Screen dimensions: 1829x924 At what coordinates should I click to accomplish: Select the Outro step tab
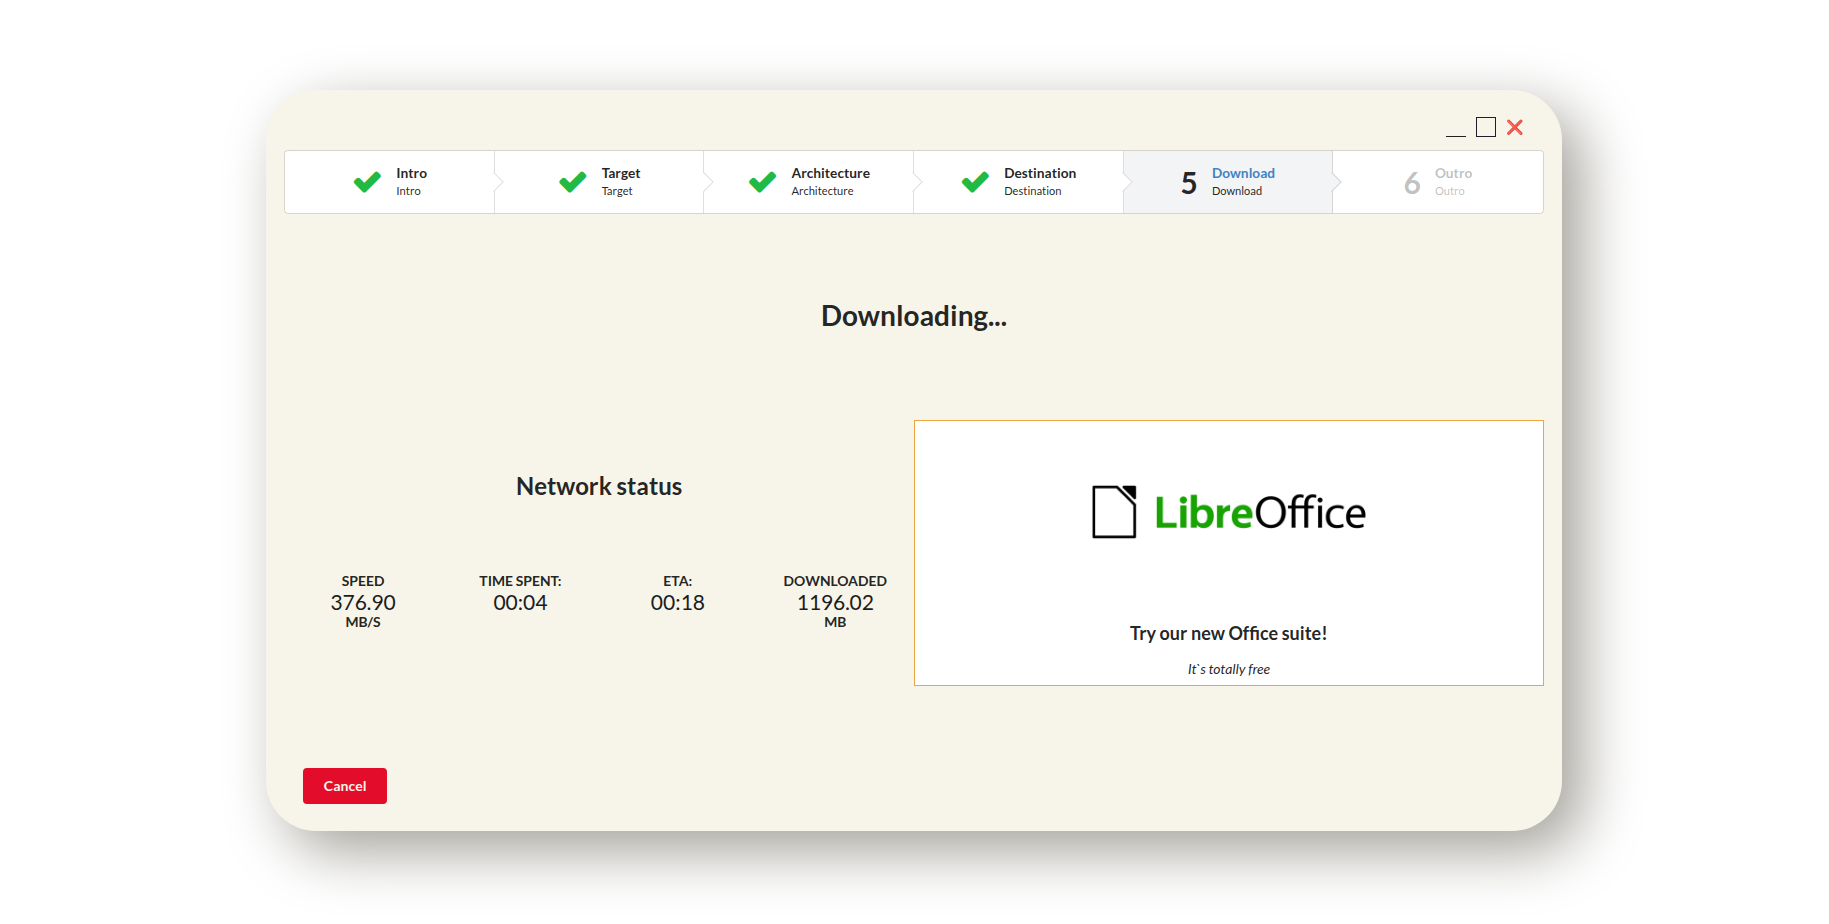click(1438, 182)
